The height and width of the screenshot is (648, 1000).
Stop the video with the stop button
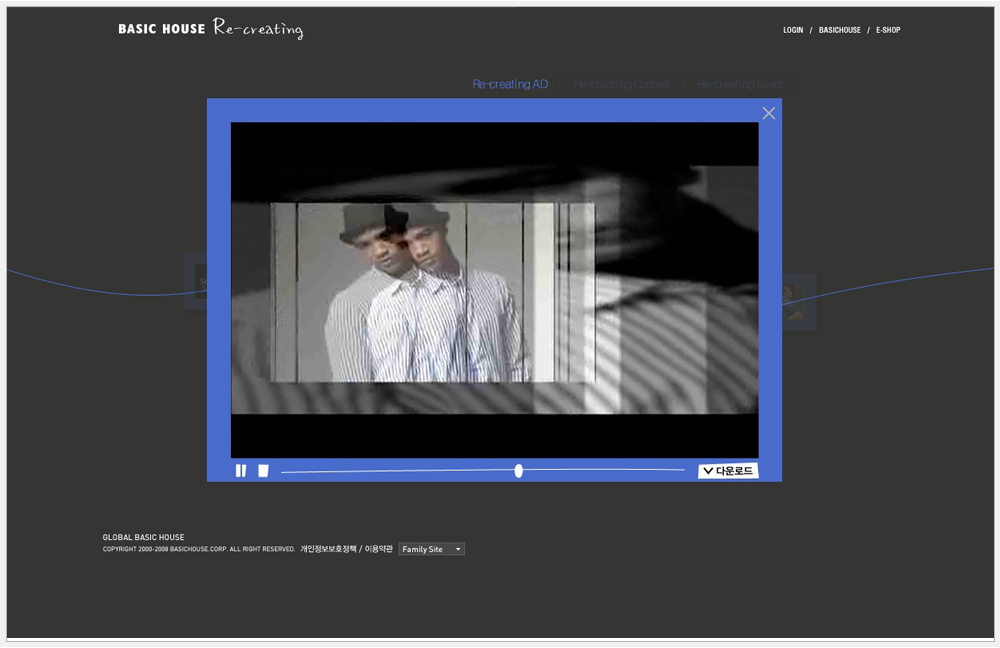coord(263,471)
